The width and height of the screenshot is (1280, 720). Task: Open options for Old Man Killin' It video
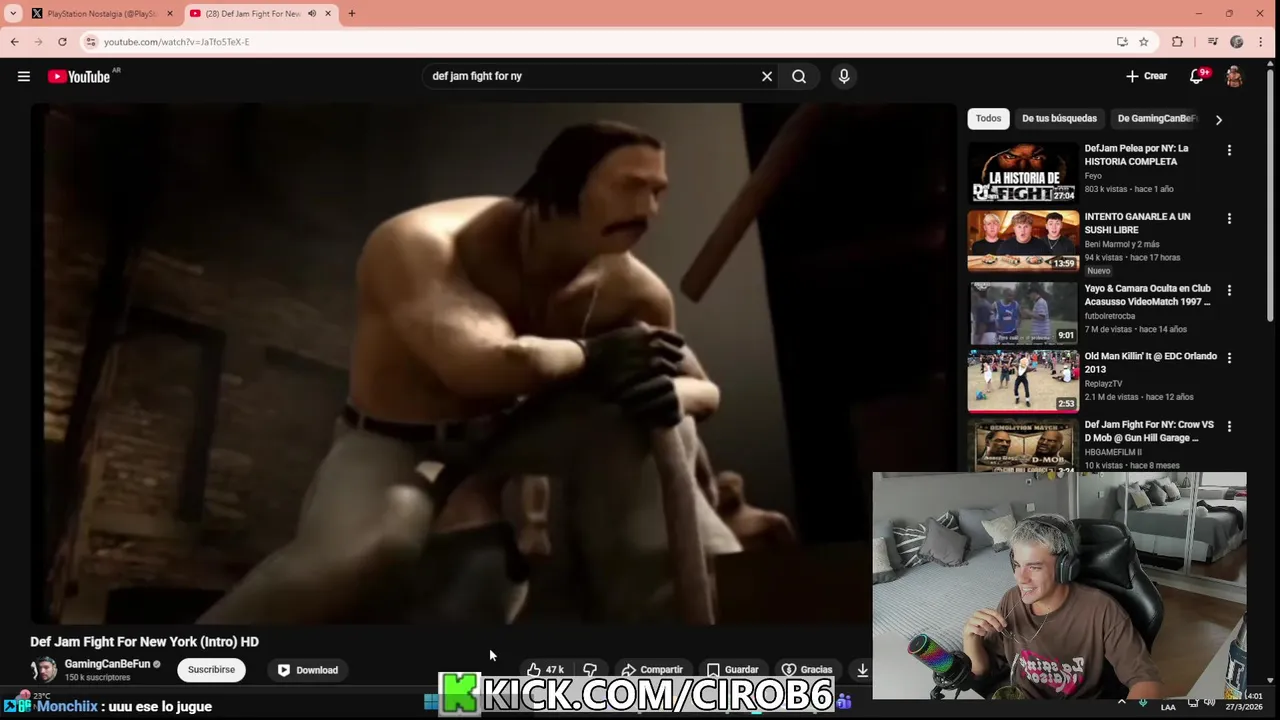pyautogui.click(x=1229, y=357)
